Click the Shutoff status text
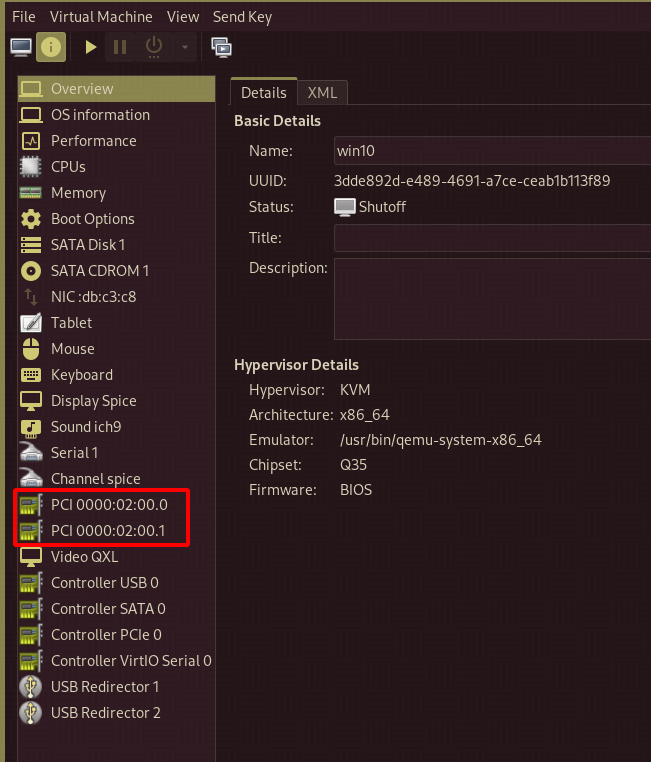This screenshot has height=762, width=651. [382, 207]
